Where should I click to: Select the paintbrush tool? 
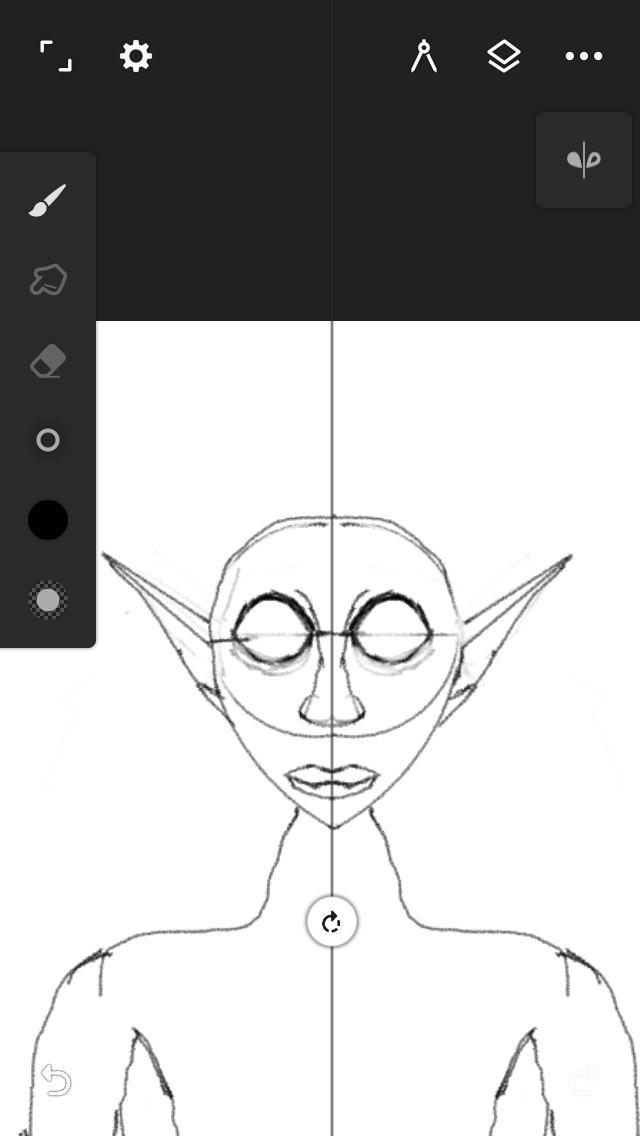tap(48, 201)
